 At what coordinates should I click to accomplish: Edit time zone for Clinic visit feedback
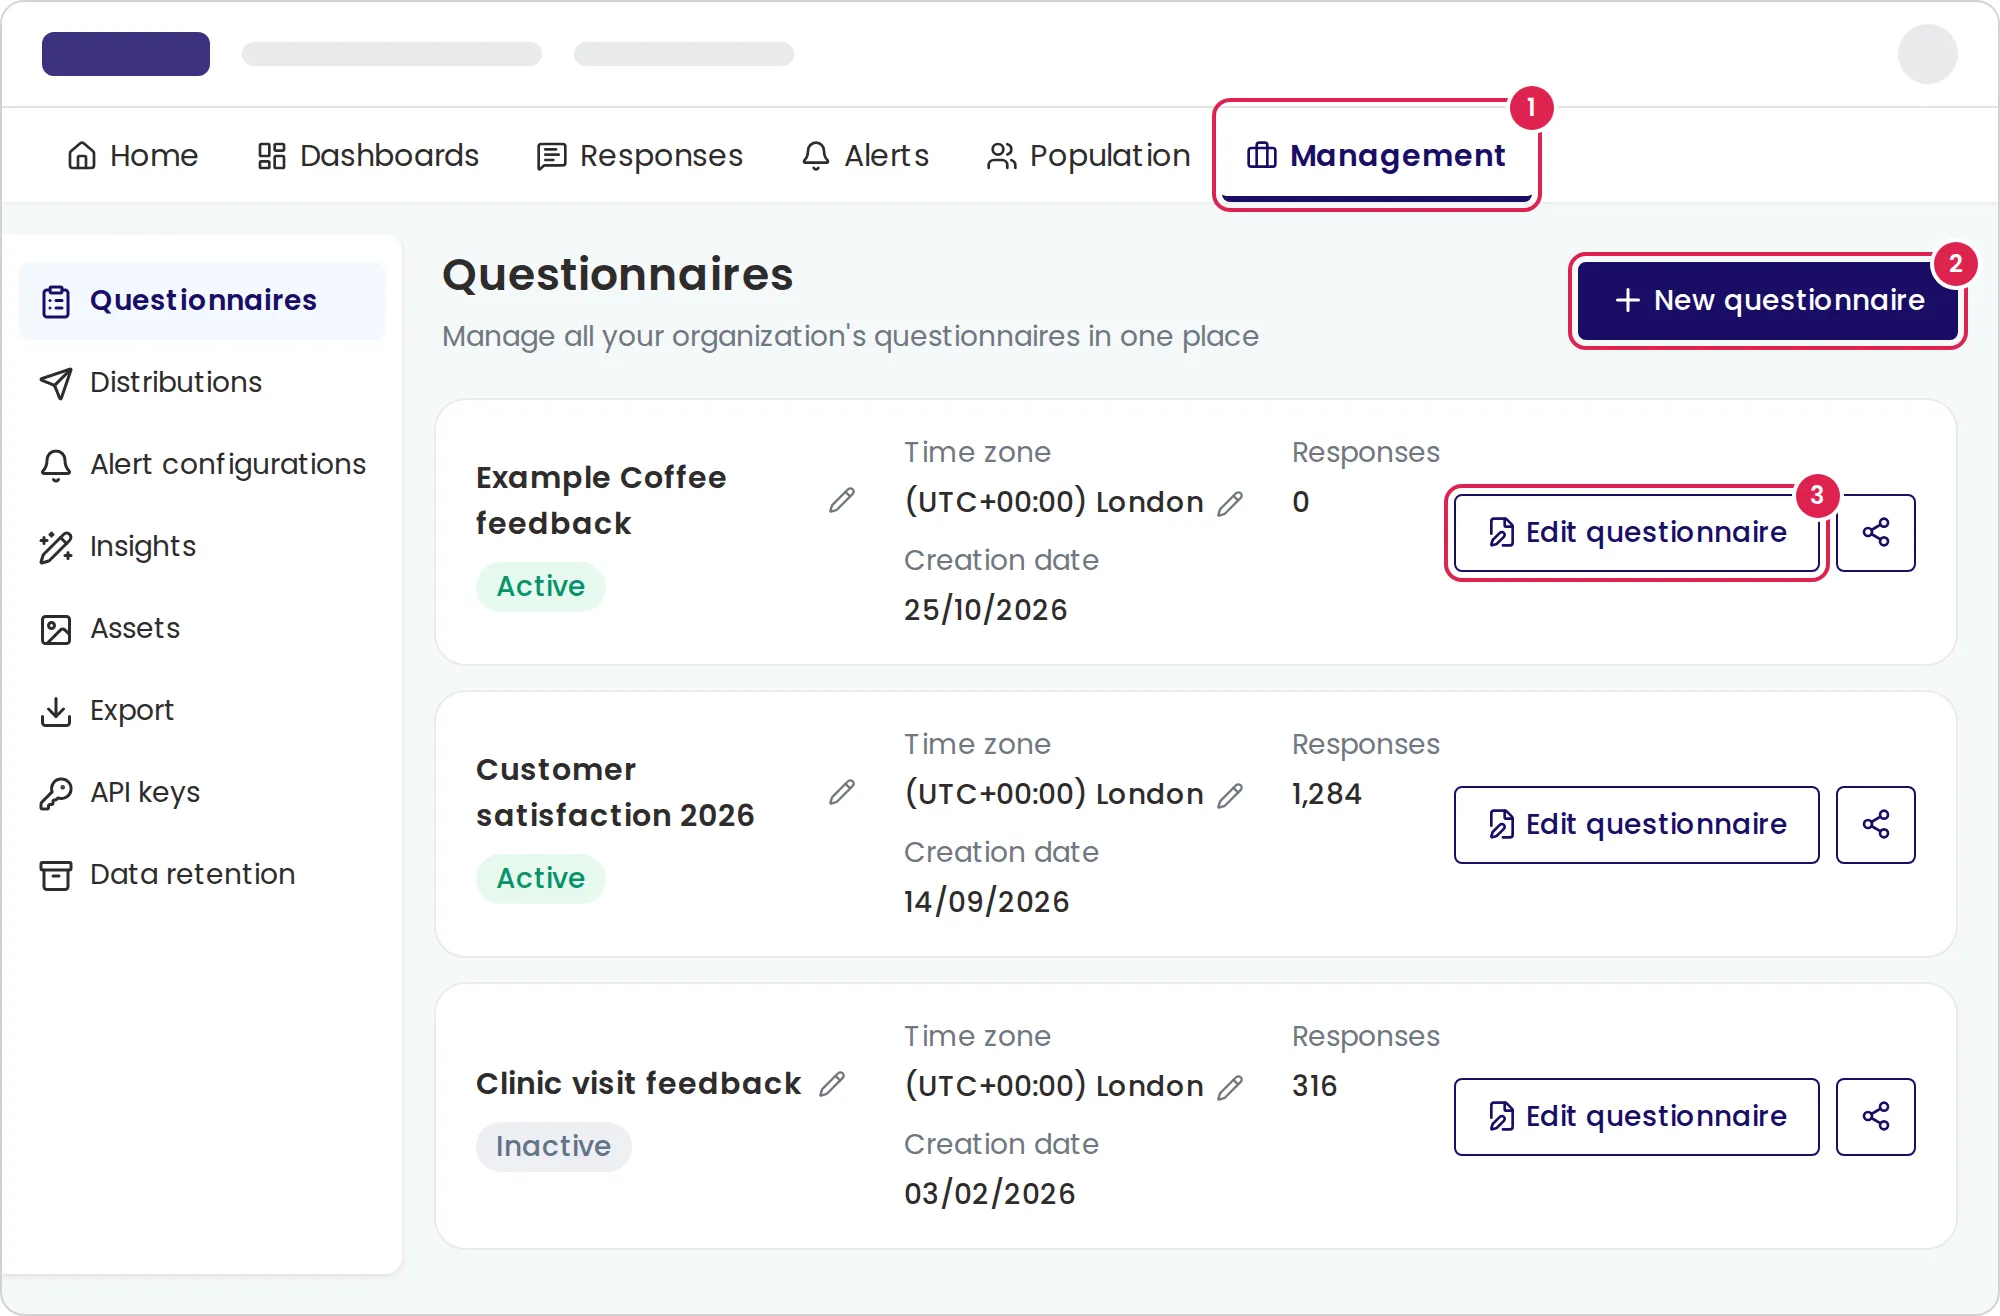[x=1230, y=1087]
